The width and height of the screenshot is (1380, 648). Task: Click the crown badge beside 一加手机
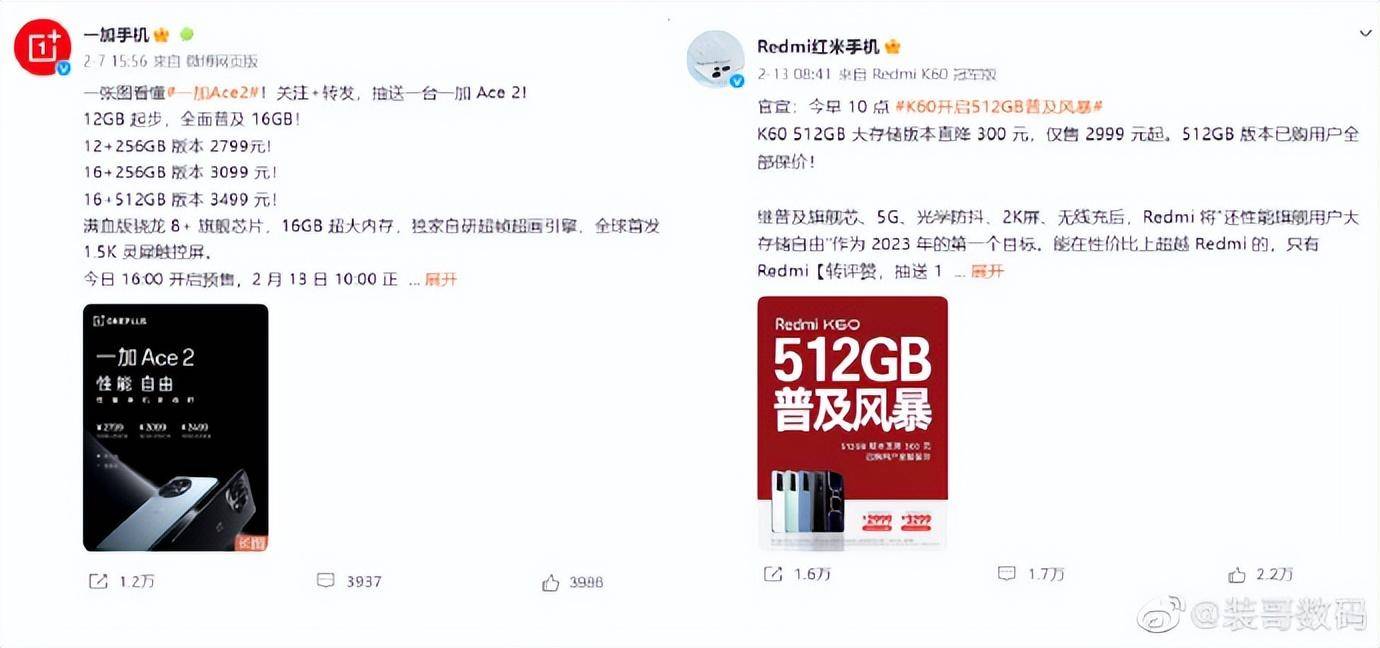(160, 35)
